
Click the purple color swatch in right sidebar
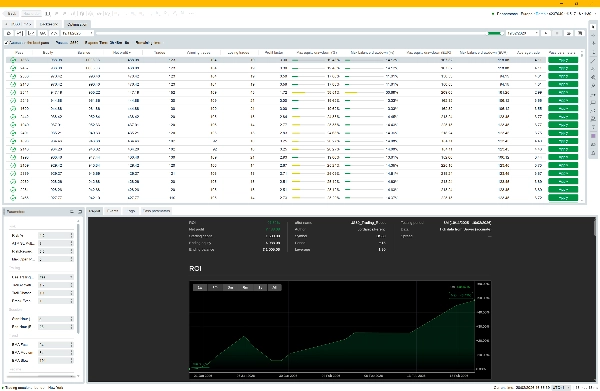click(593, 136)
